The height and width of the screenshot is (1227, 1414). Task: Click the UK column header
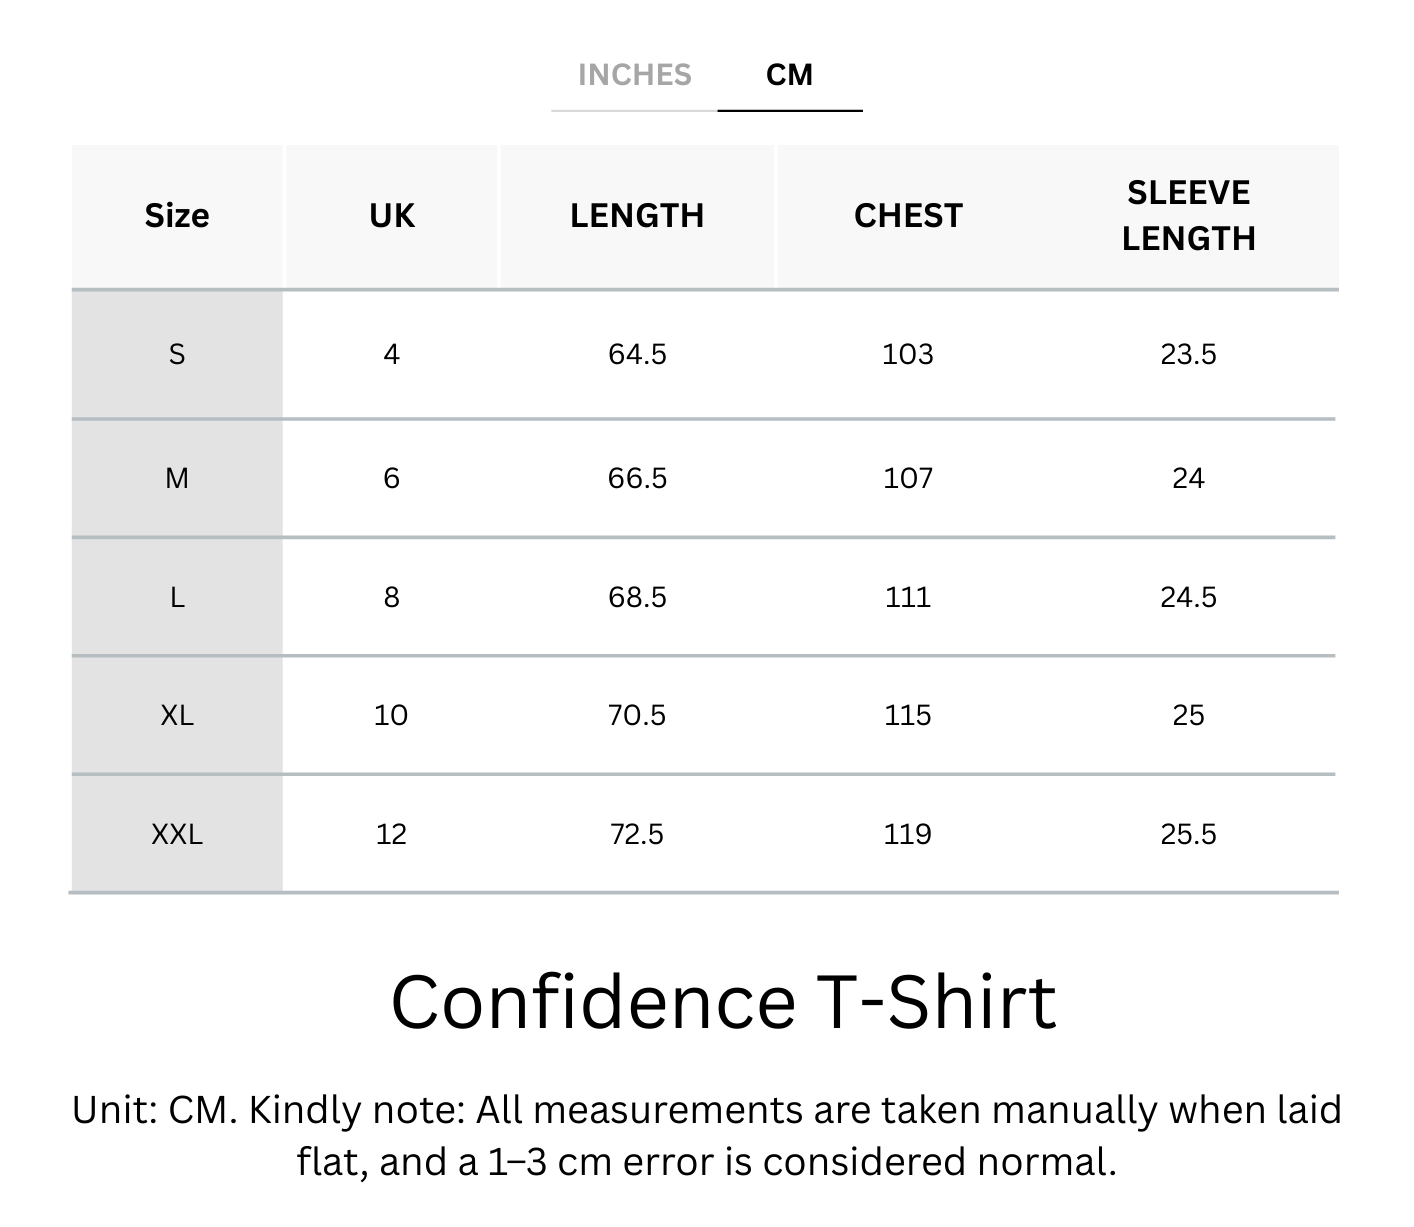[x=391, y=216]
